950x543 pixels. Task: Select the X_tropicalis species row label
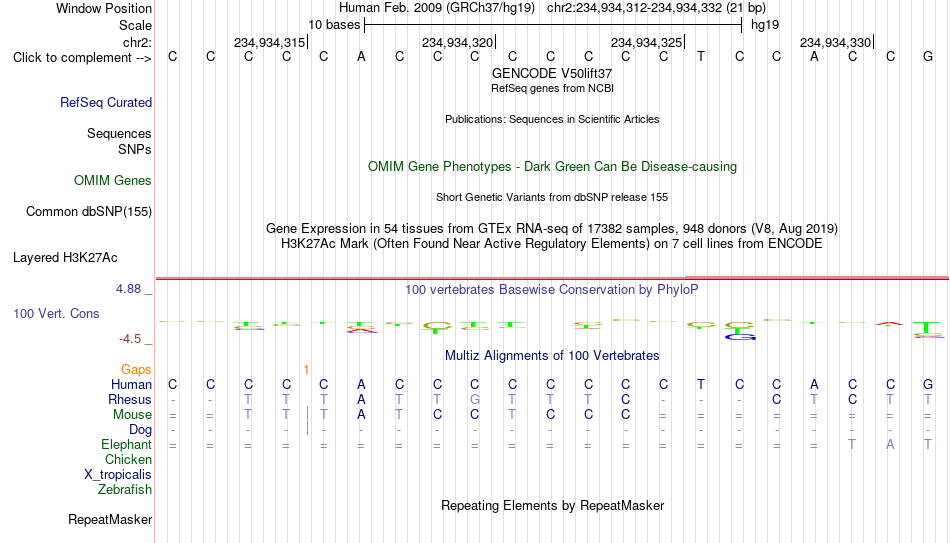(118, 475)
